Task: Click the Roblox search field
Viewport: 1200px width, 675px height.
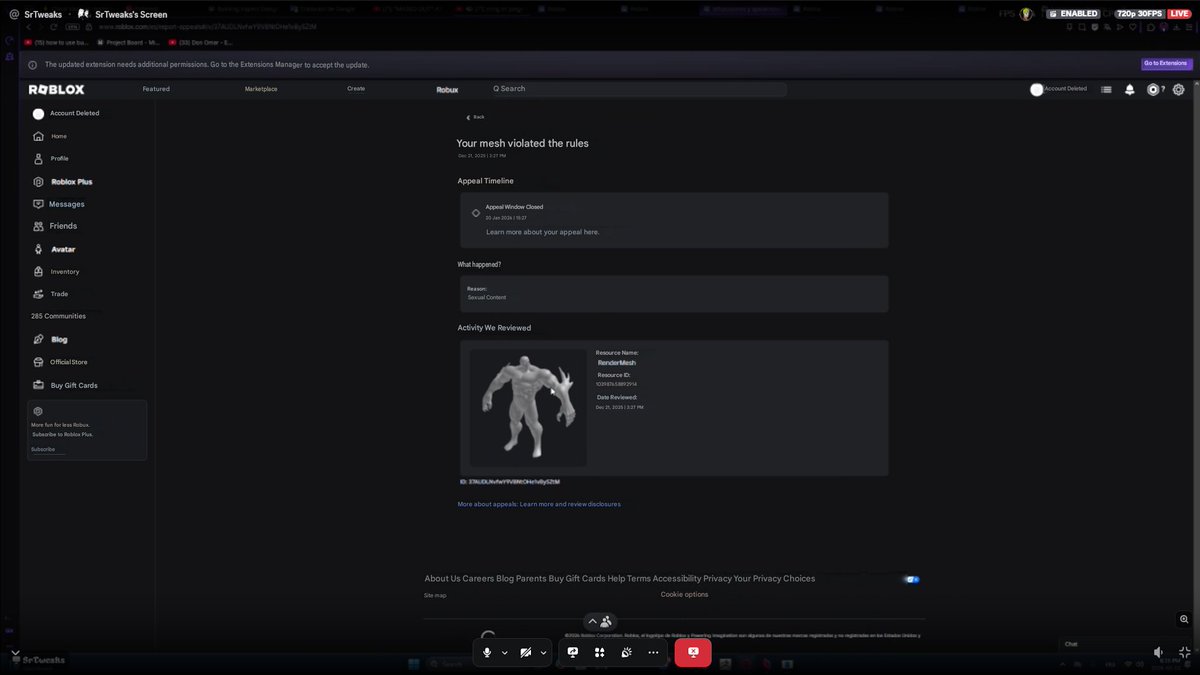Action: pyautogui.click(x=637, y=89)
